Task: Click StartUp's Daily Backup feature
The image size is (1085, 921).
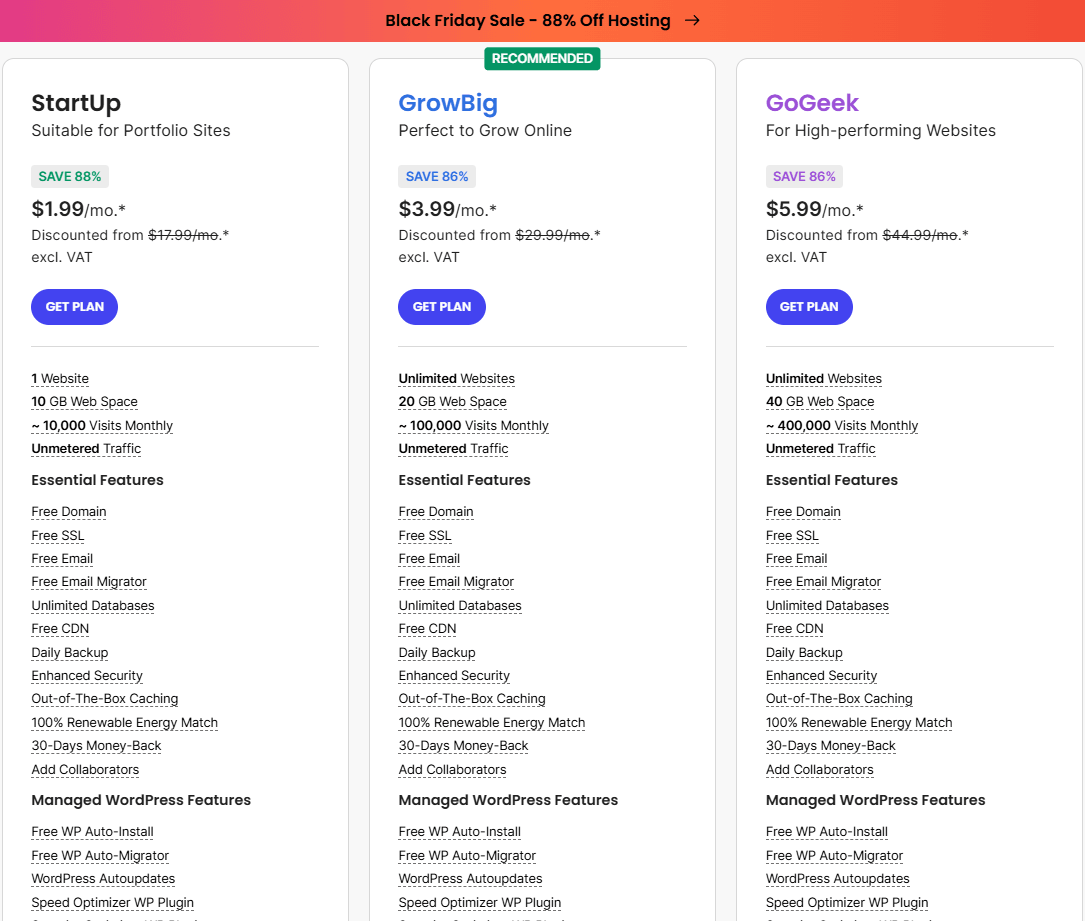Action: point(70,653)
